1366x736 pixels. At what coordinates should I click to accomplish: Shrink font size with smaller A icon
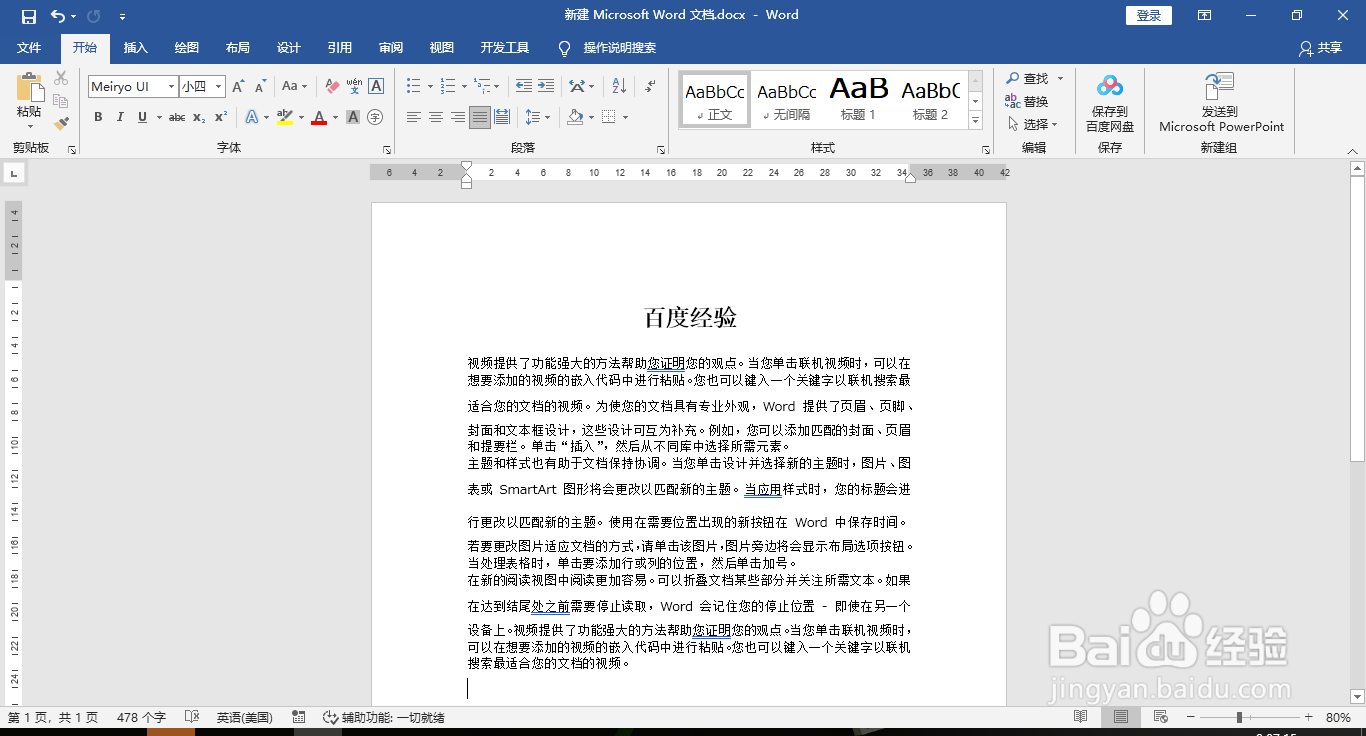(x=260, y=87)
